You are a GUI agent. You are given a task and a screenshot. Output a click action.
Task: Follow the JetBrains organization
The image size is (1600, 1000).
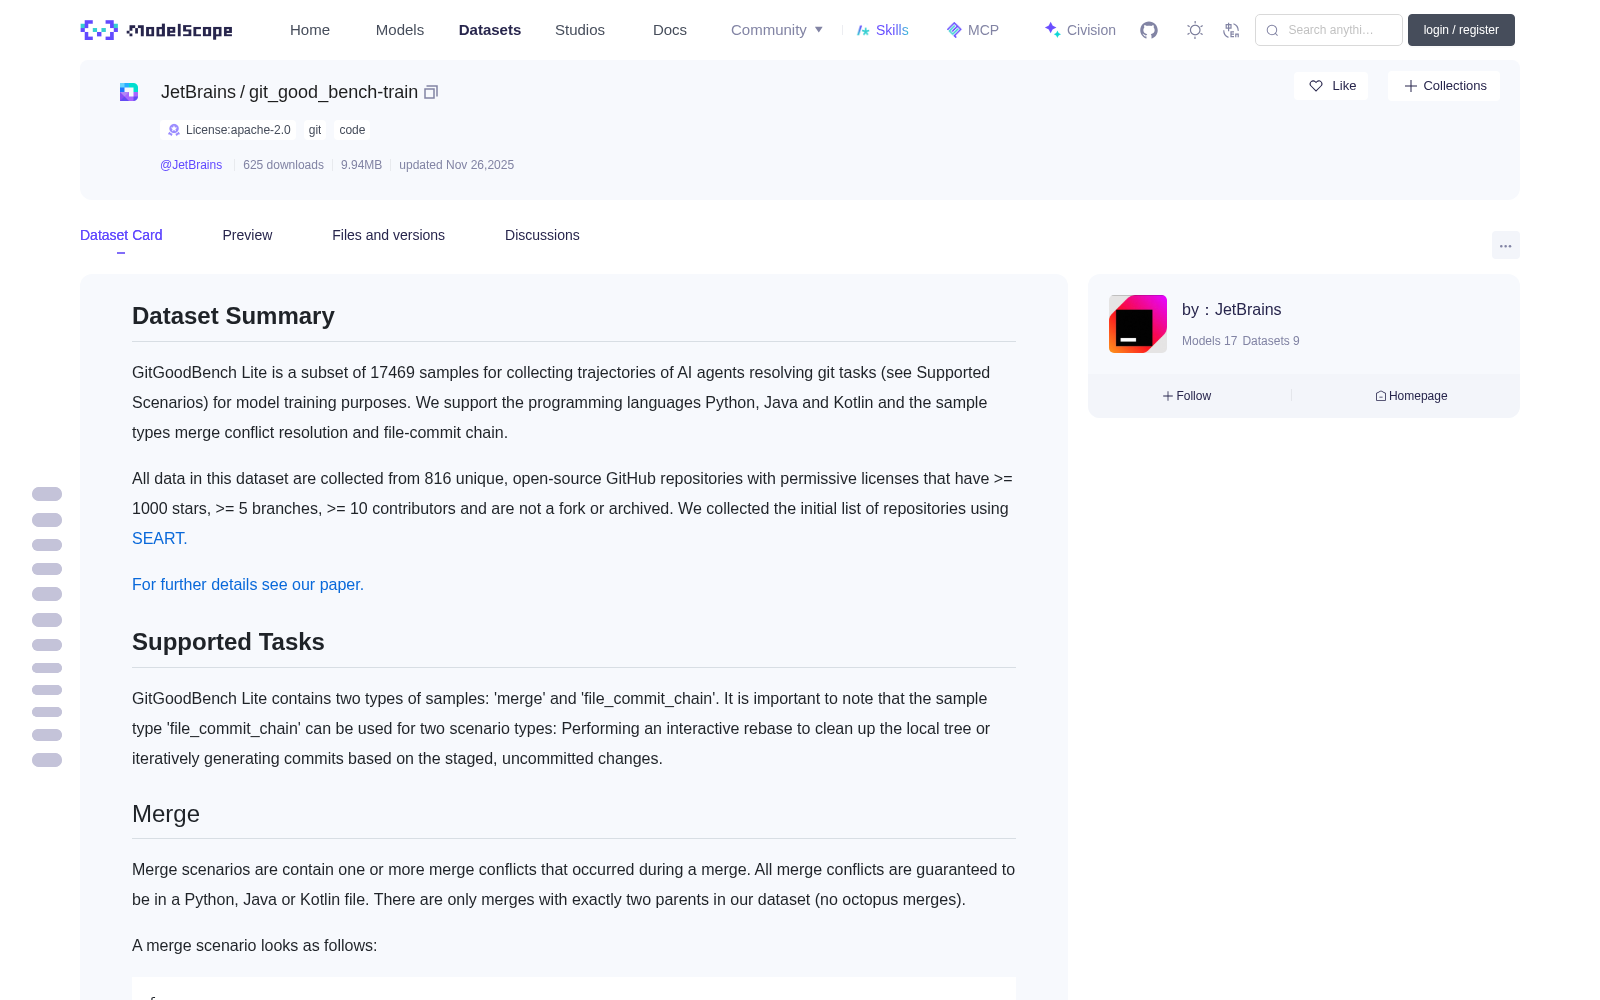[1187, 396]
